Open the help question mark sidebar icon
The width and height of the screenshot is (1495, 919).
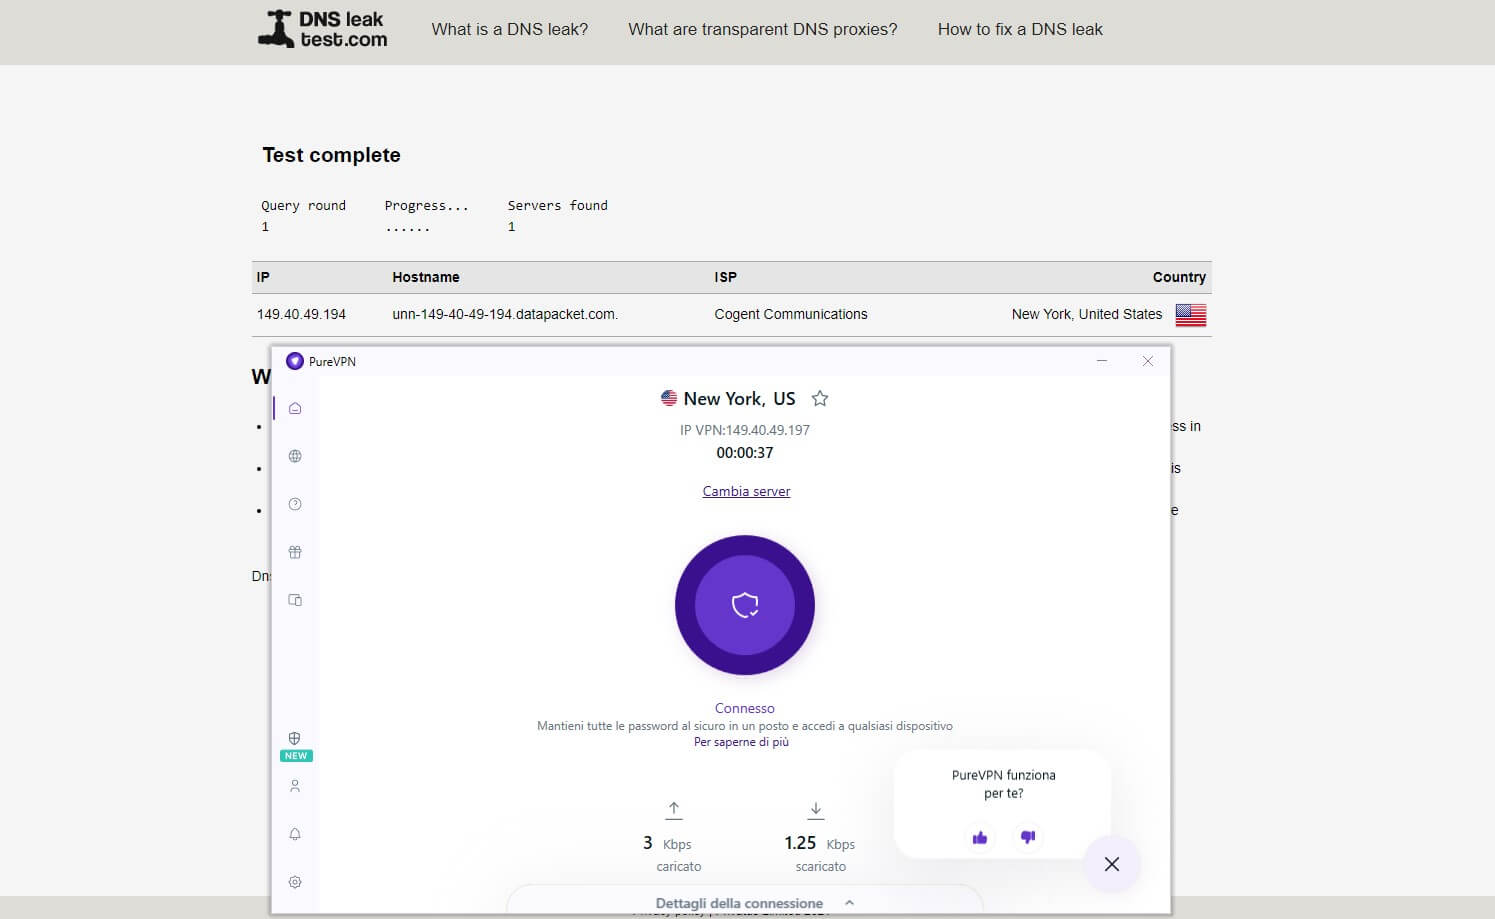[295, 504]
